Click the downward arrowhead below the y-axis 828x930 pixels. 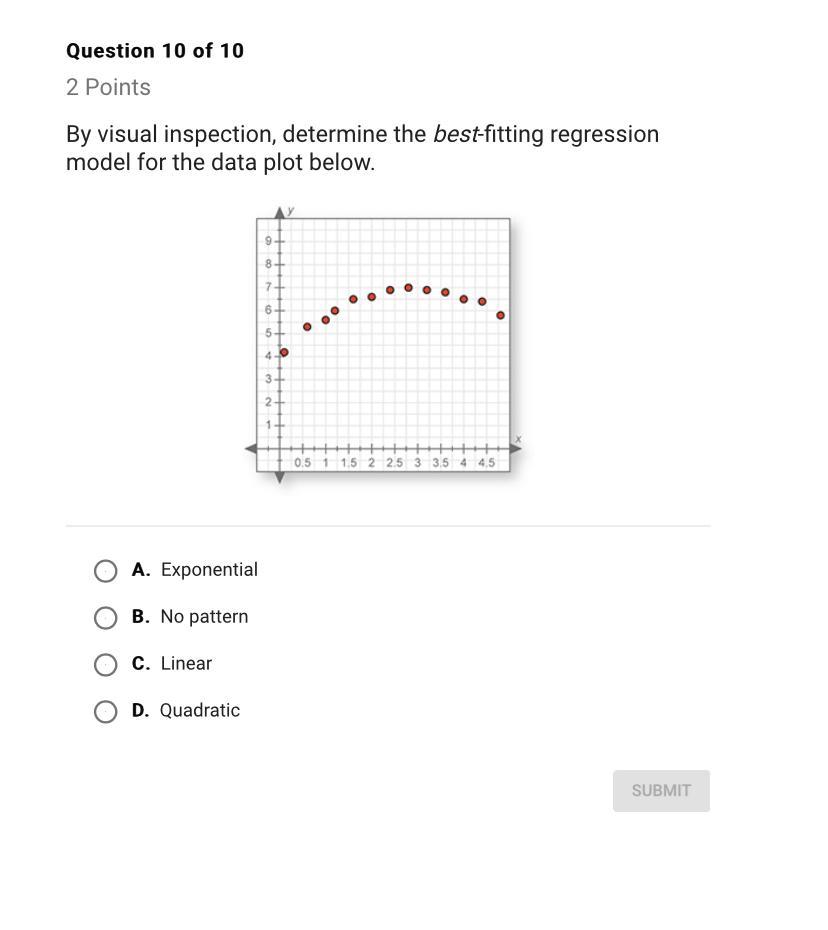280,477
